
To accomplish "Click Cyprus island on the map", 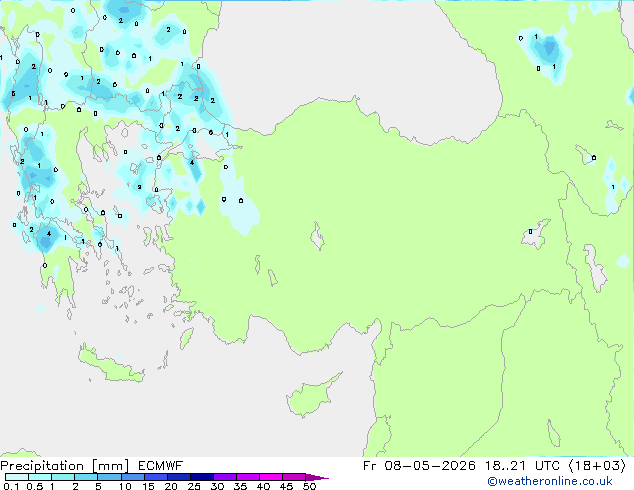I will [x=311, y=397].
